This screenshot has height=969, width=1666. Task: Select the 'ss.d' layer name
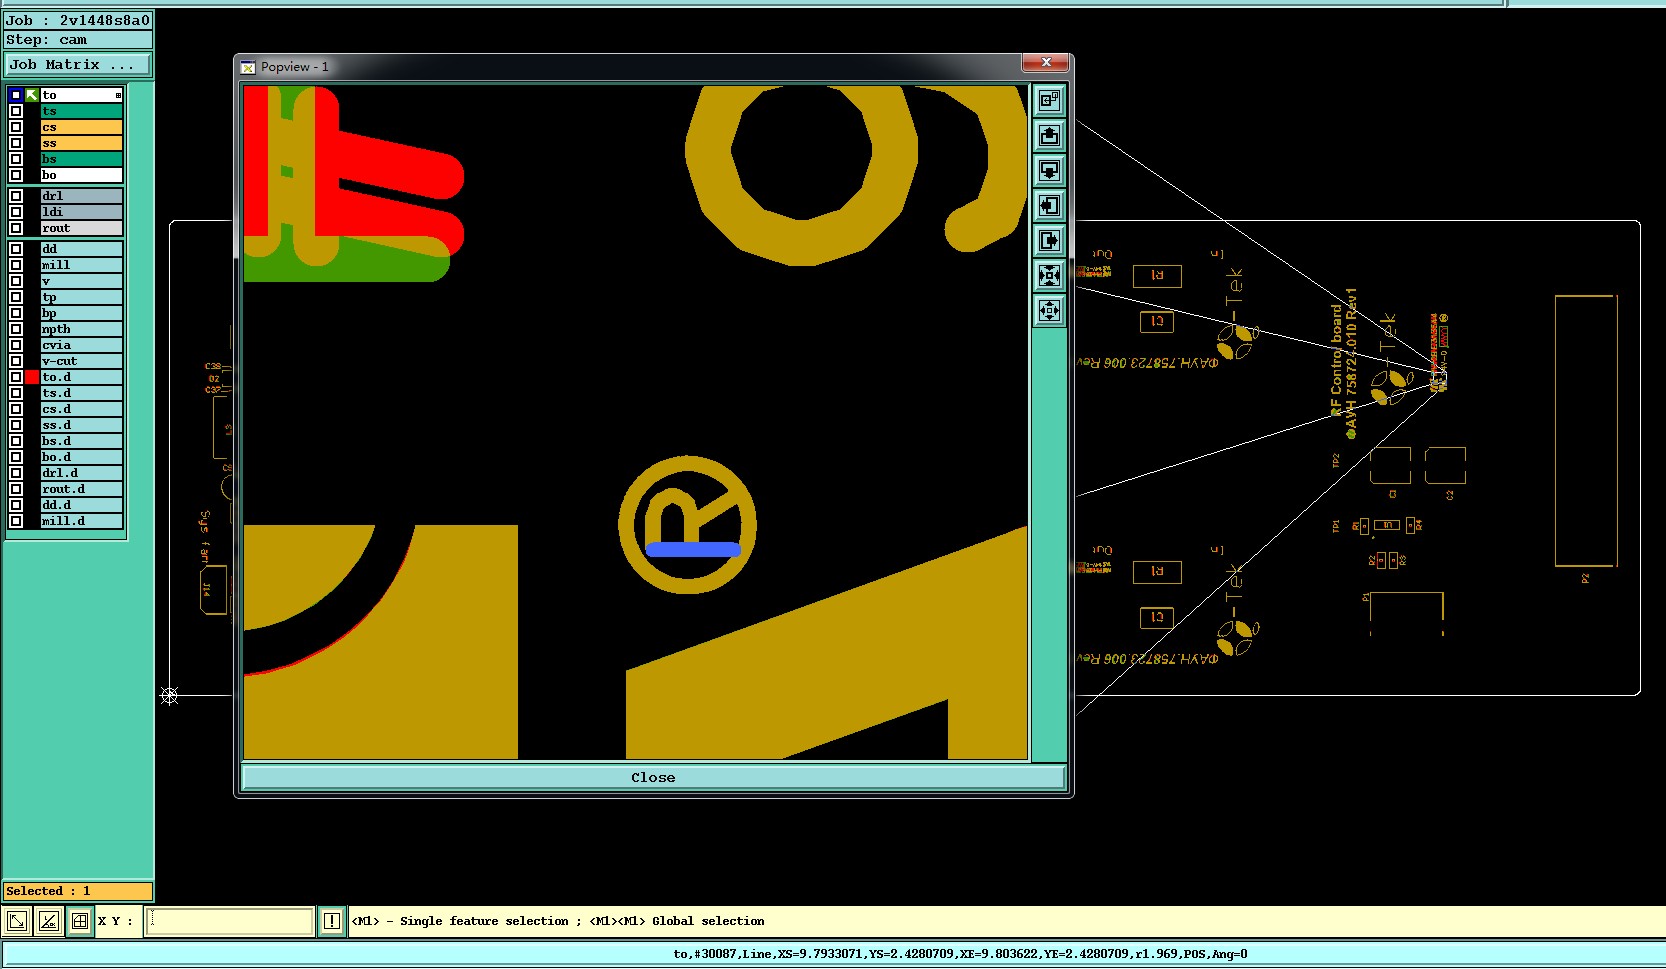point(81,425)
